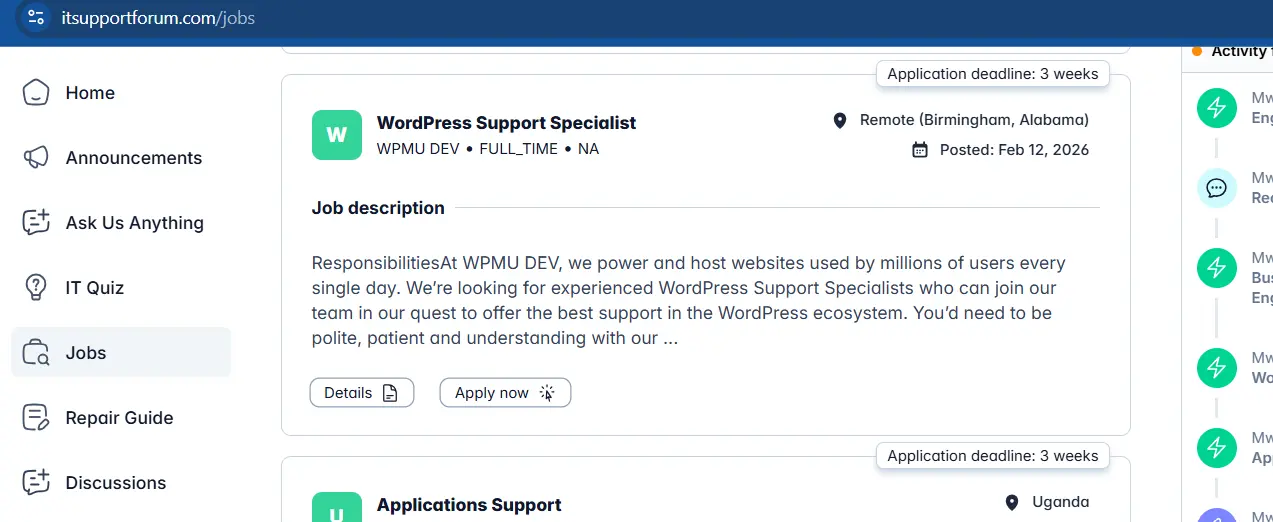Open the WordPress Support Specialist job title

(506, 123)
